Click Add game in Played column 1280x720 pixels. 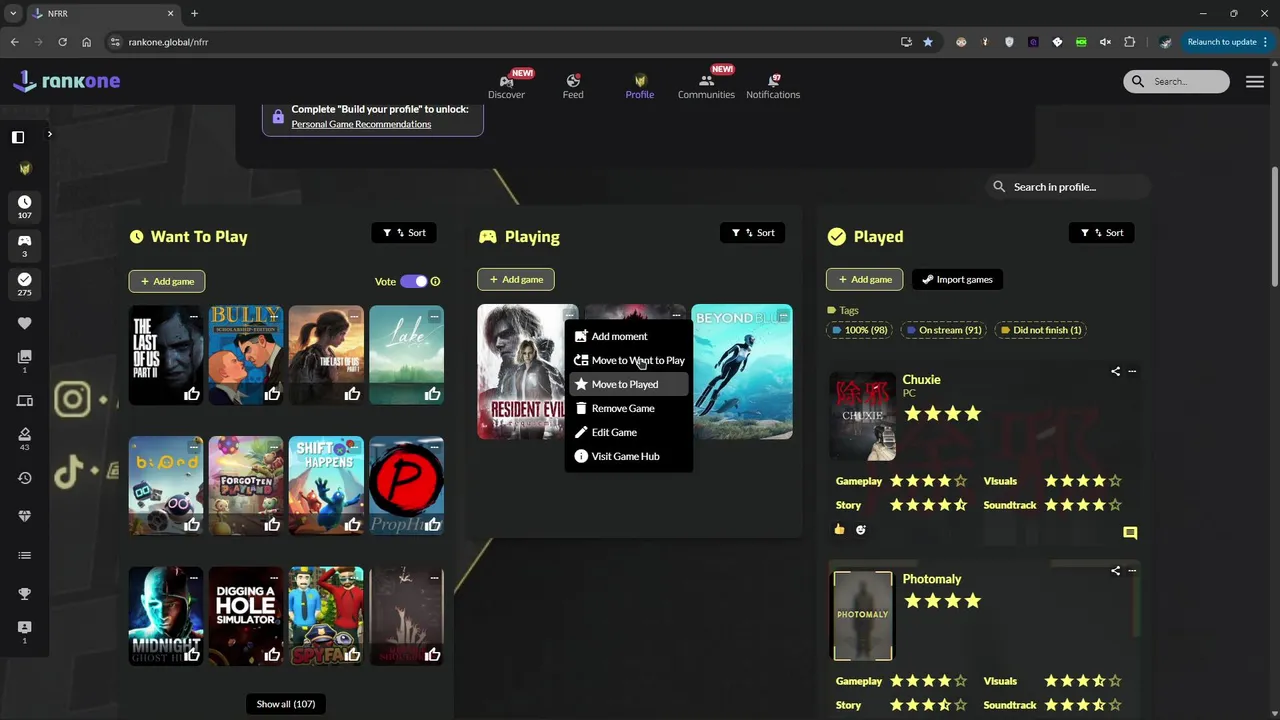pos(864,279)
